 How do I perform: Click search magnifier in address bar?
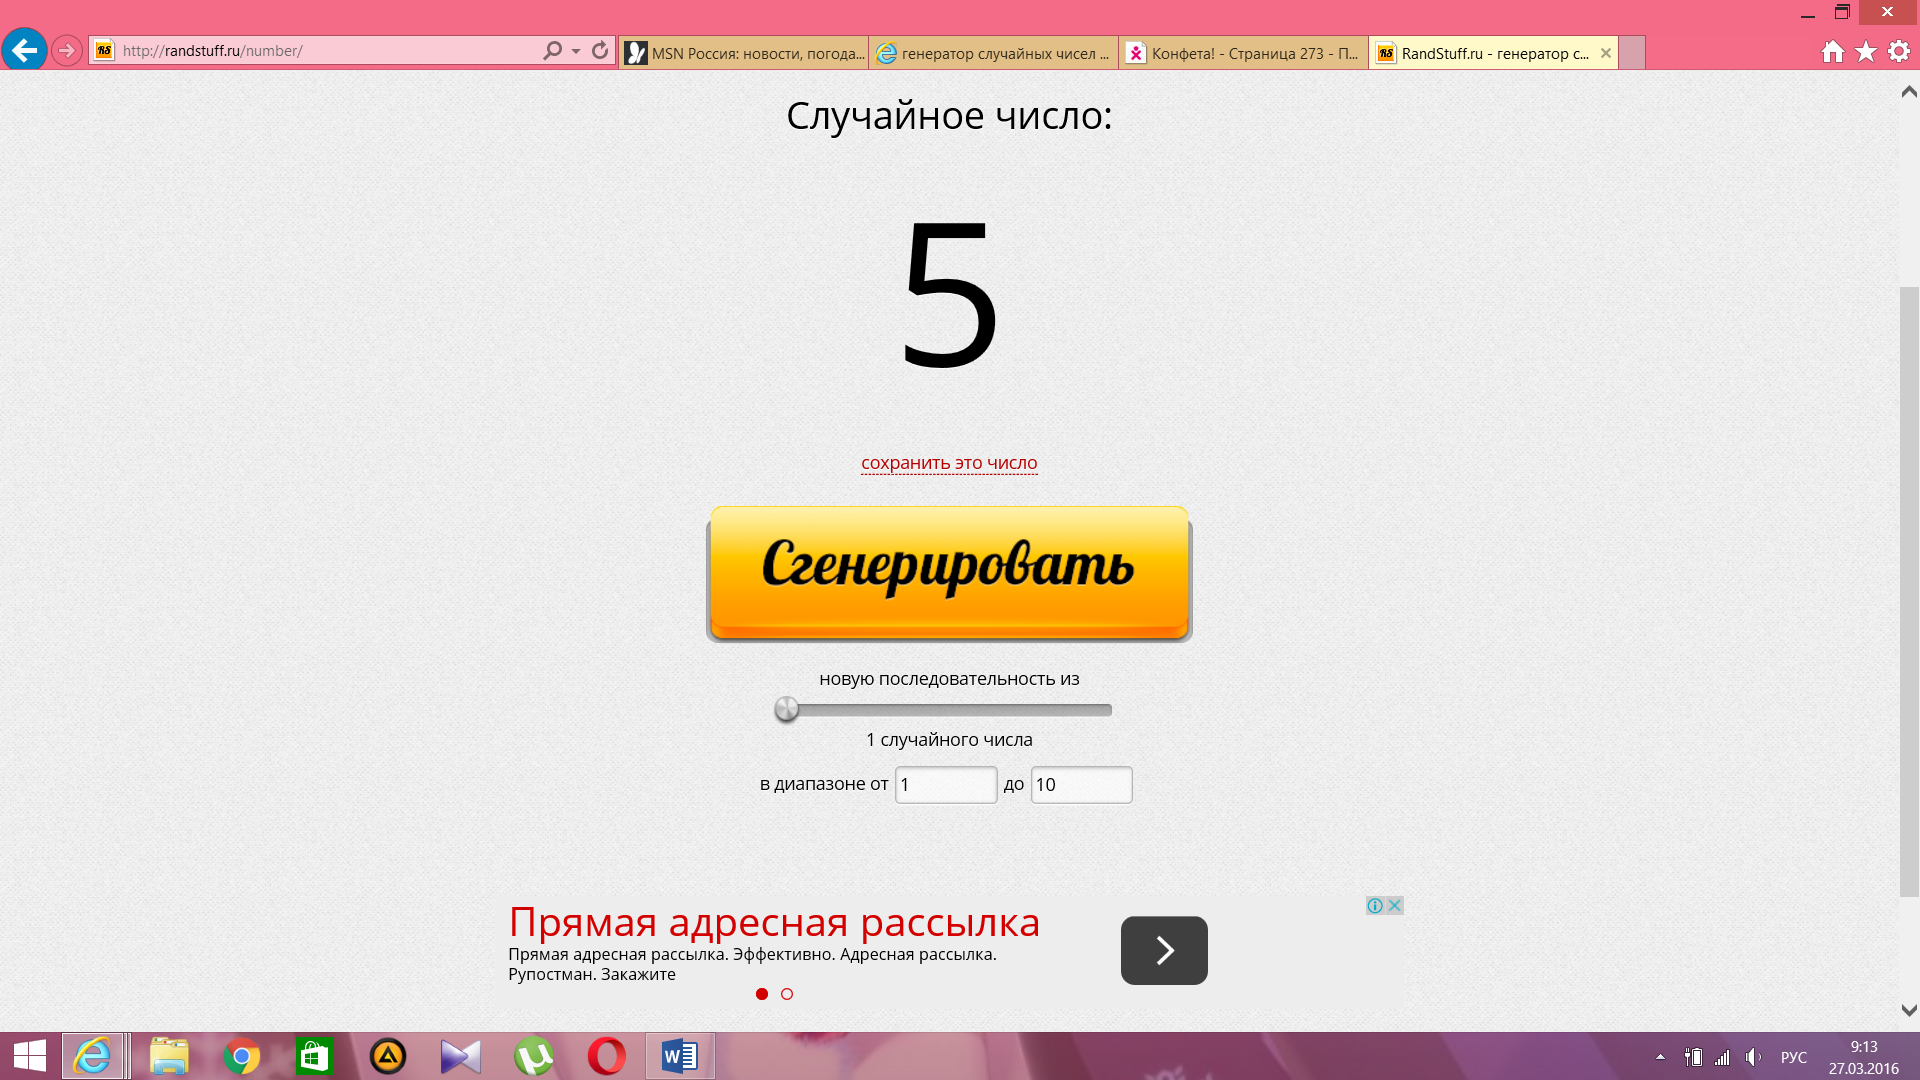552,50
